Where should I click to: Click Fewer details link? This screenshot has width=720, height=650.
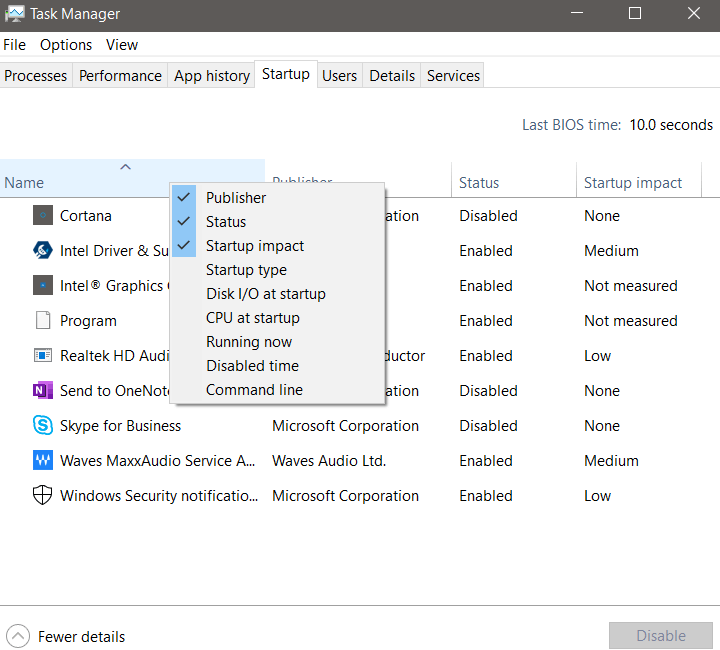[81, 636]
